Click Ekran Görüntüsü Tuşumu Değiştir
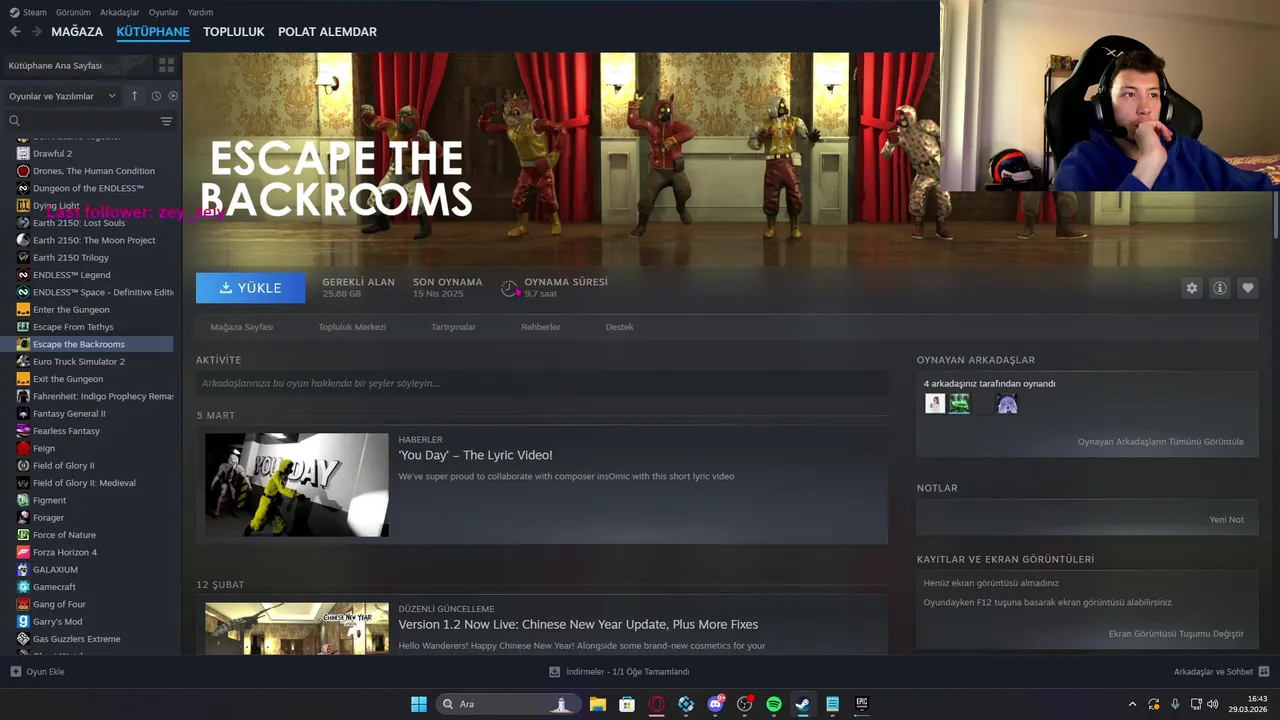The width and height of the screenshot is (1280, 720). pos(1176,634)
